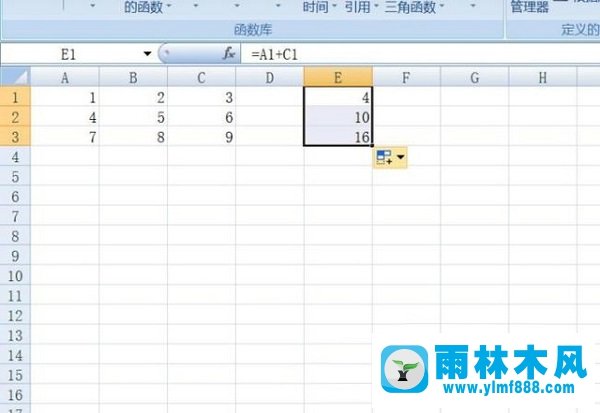Click cell C3 containing 9
This screenshot has height=413, width=600.
pyautogui.click(x=201, y=137)
